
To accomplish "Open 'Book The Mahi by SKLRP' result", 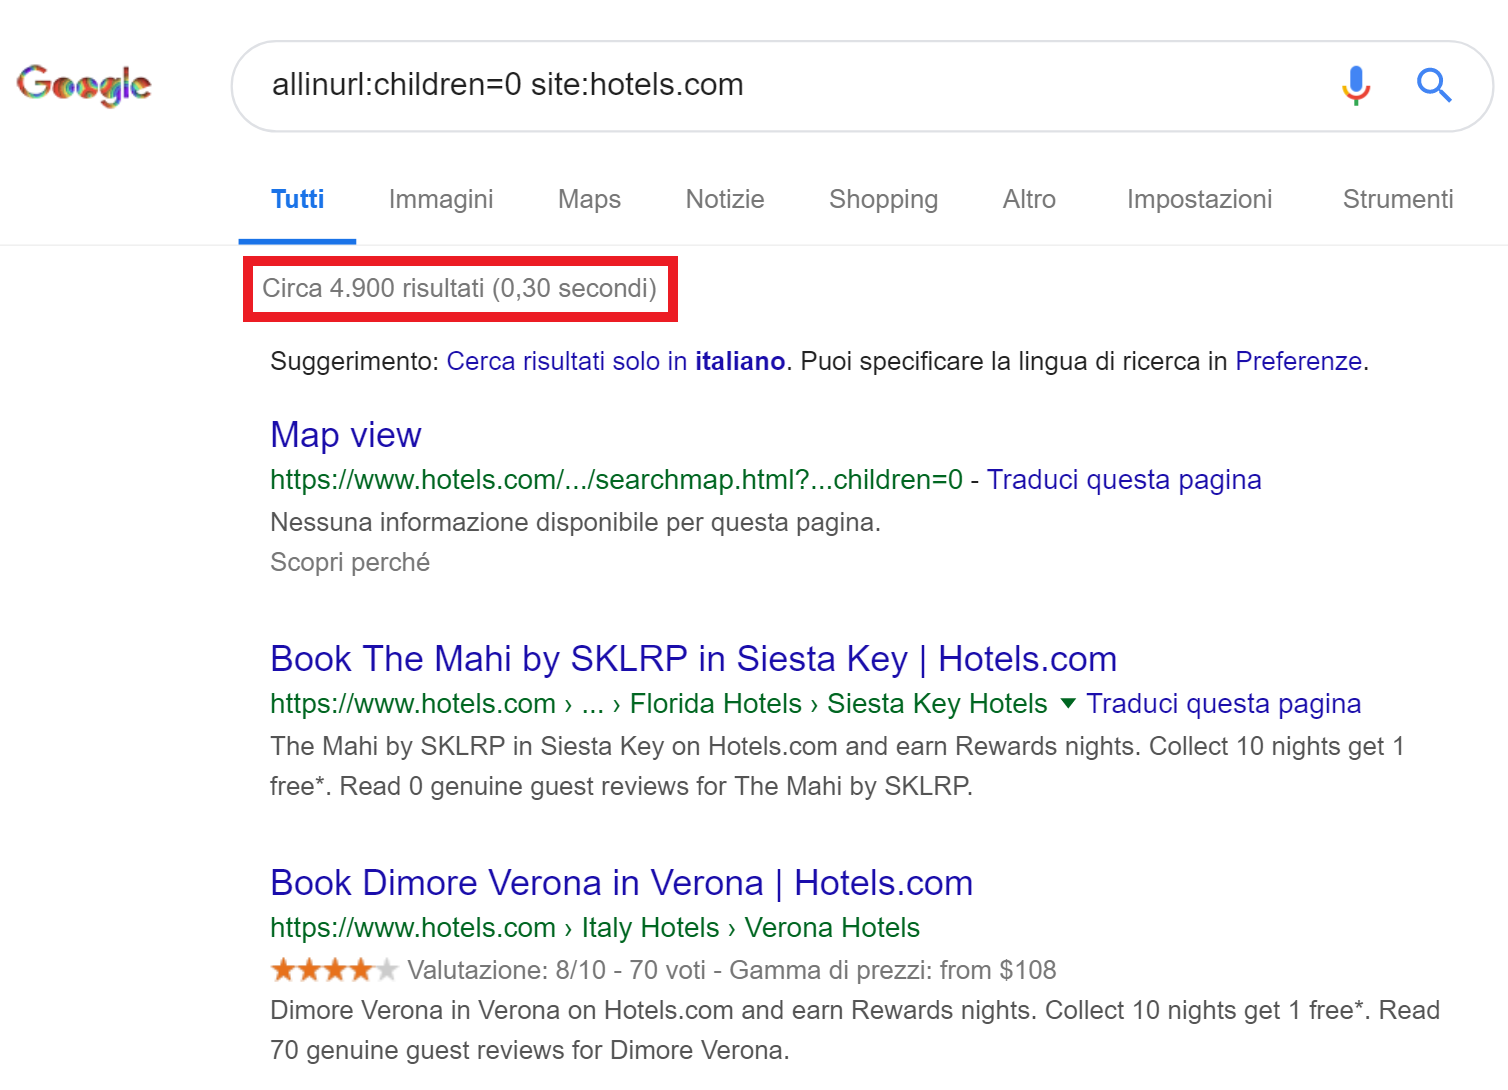I will point(693,659).
